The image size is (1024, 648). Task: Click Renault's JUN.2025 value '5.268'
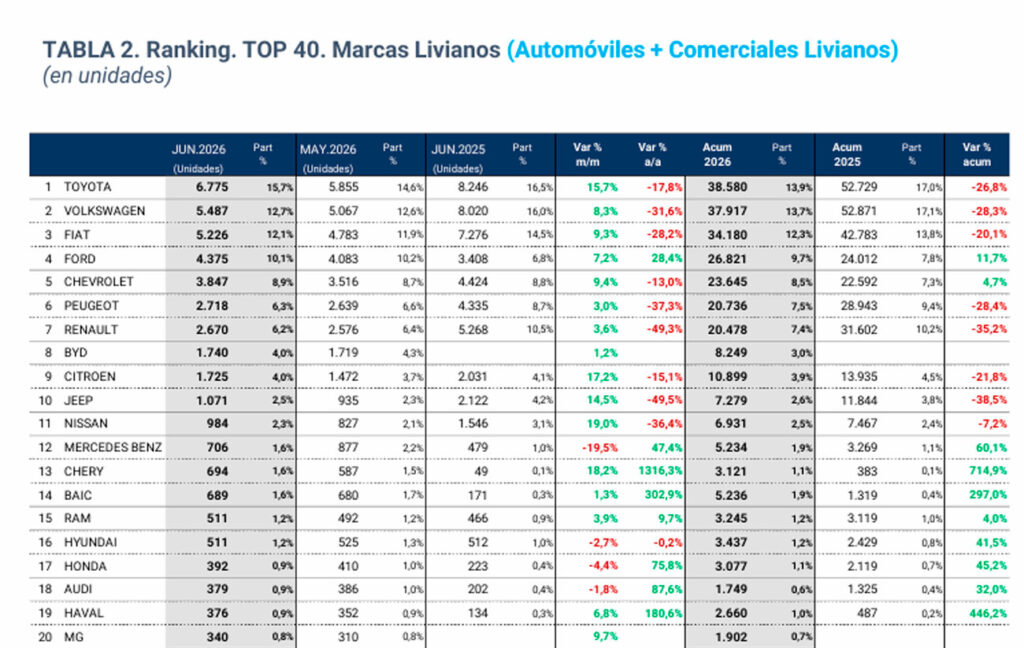pyautogui.click(x=473, y=329)
